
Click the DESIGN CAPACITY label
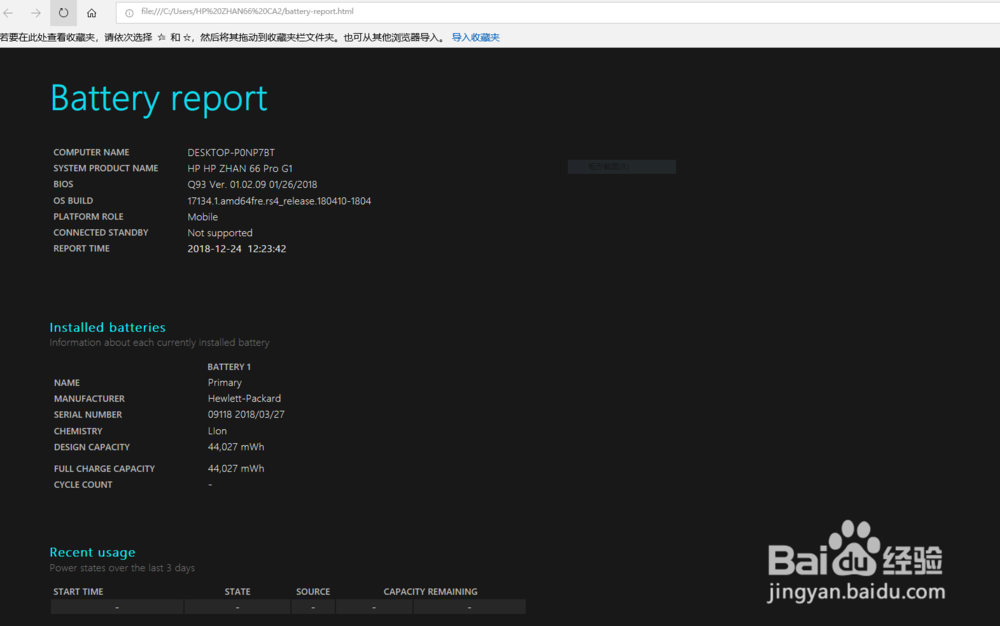tap(92, 447)
